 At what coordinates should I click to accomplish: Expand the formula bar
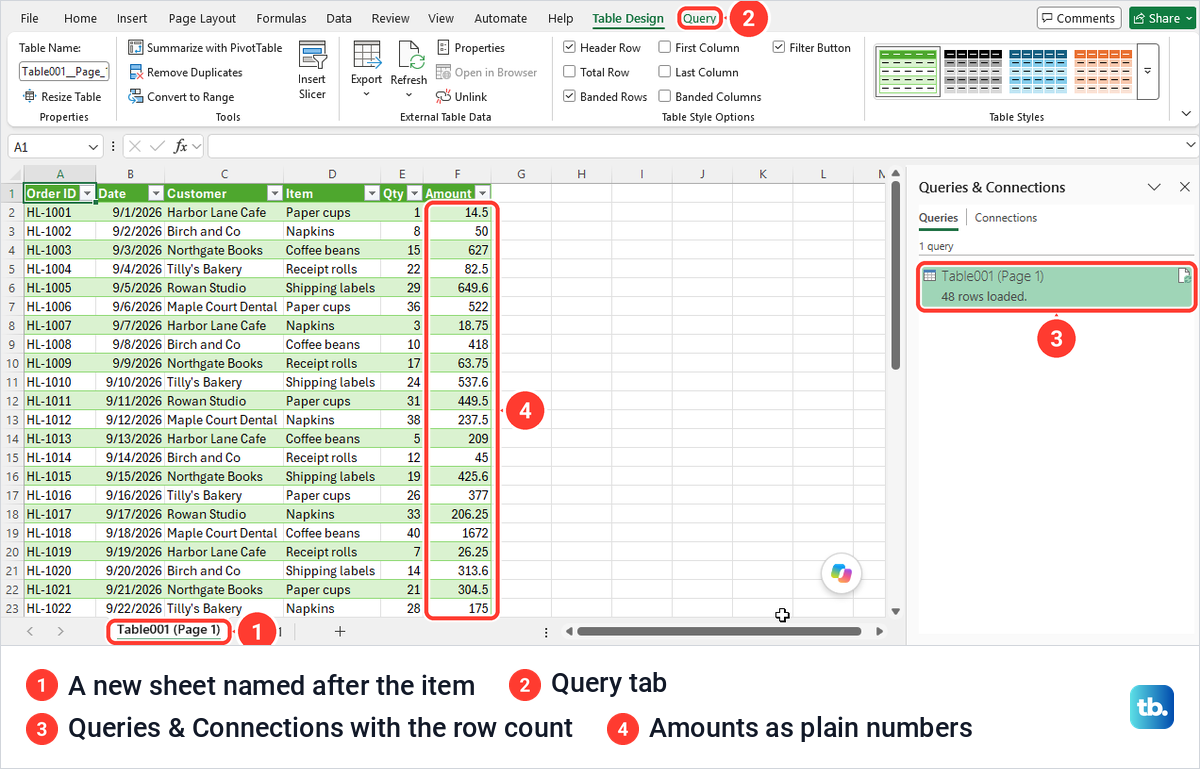click(1190, 146)
